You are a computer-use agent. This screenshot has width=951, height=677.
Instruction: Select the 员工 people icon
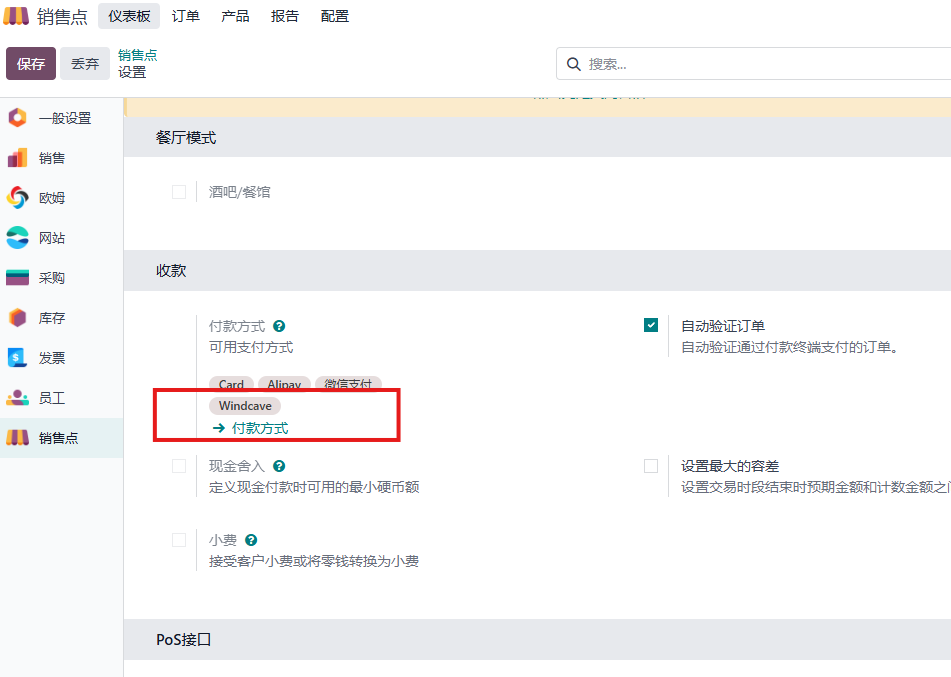point(18,398)
